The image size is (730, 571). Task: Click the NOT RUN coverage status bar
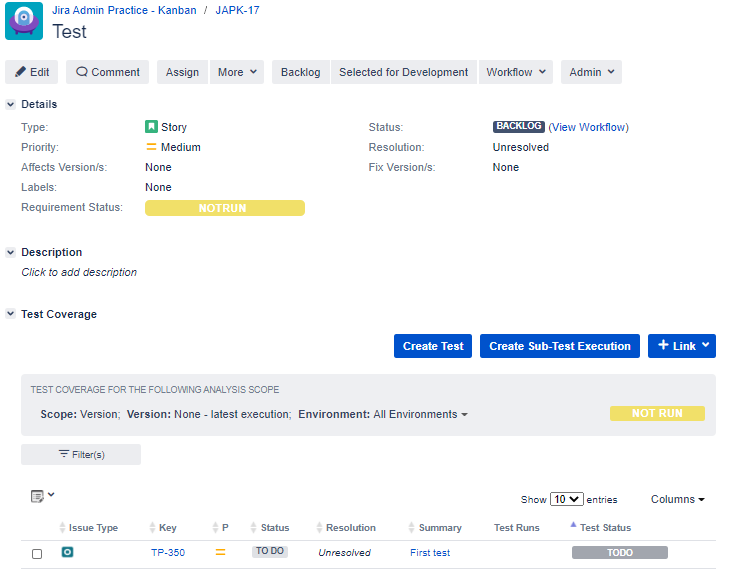point(657,414)
